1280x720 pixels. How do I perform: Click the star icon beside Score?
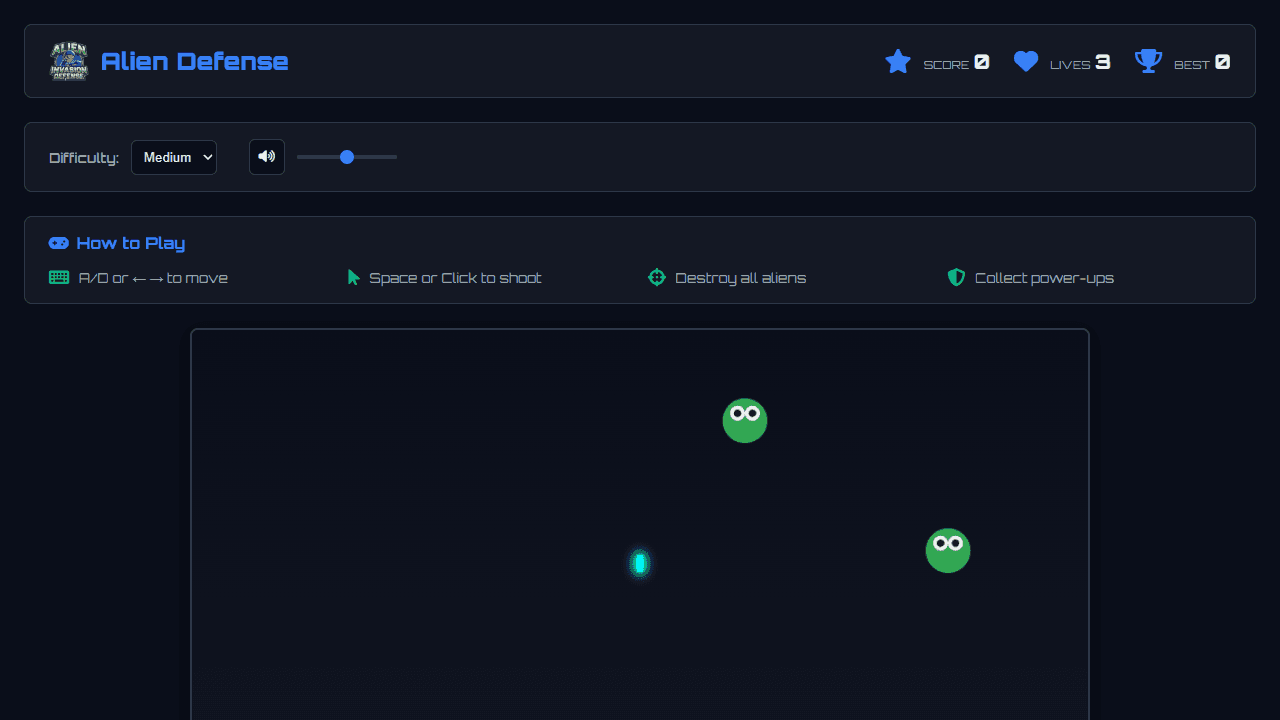898,62
